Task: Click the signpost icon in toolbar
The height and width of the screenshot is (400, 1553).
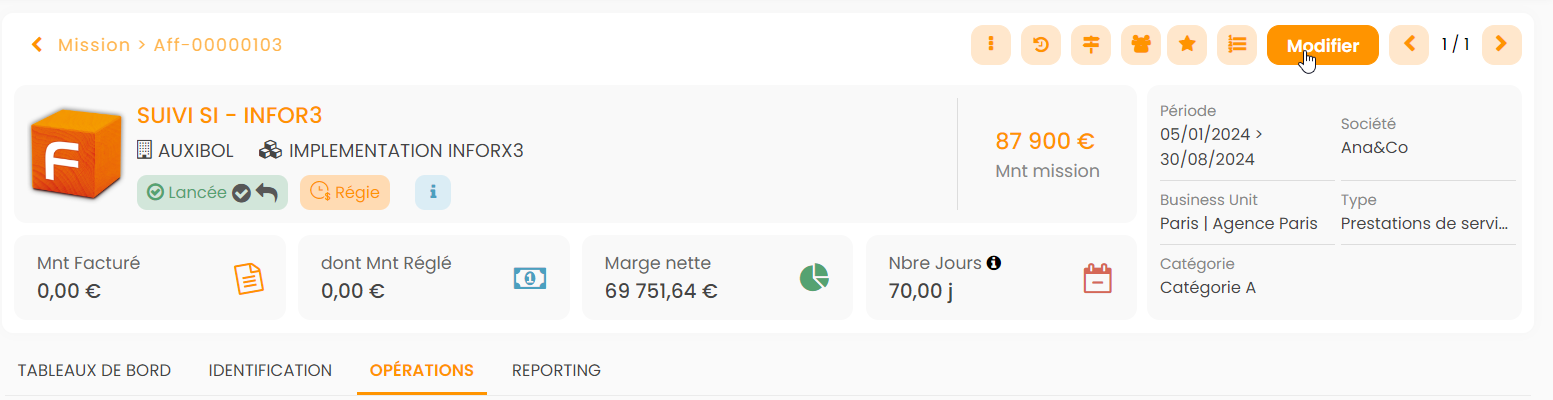Action: pos(1090,45)
